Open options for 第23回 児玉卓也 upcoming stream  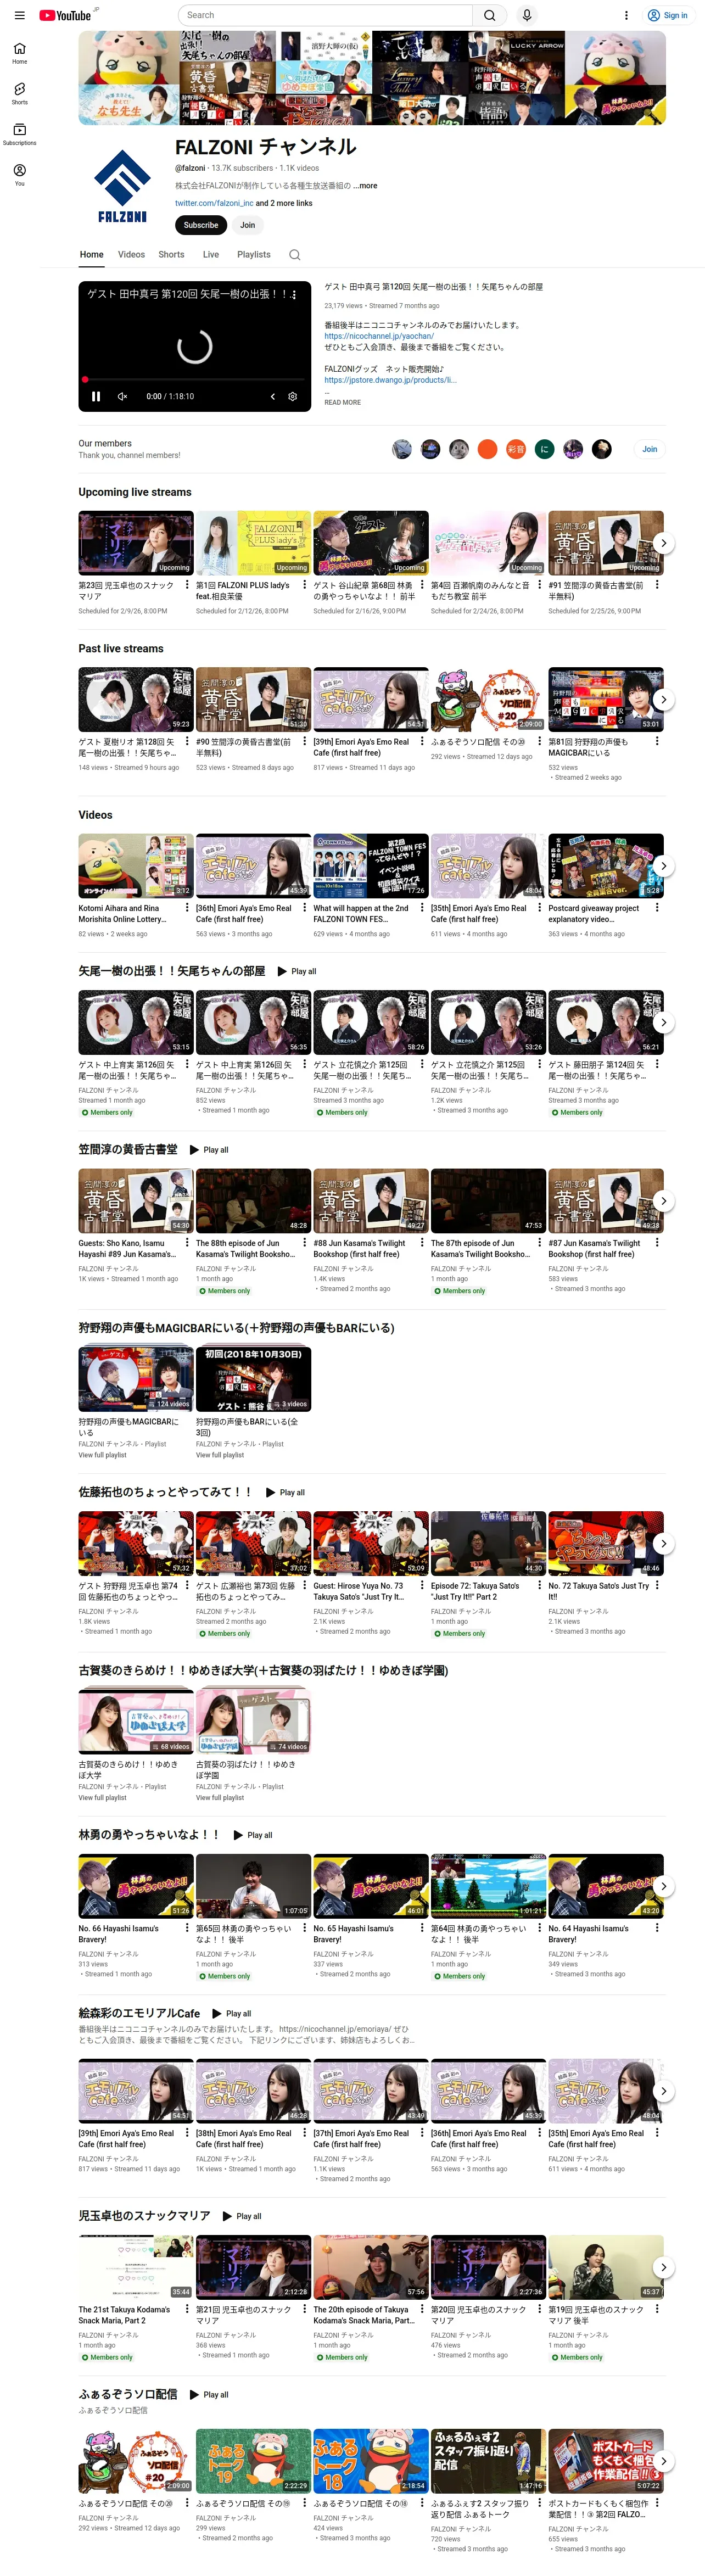tap(187, 585)
